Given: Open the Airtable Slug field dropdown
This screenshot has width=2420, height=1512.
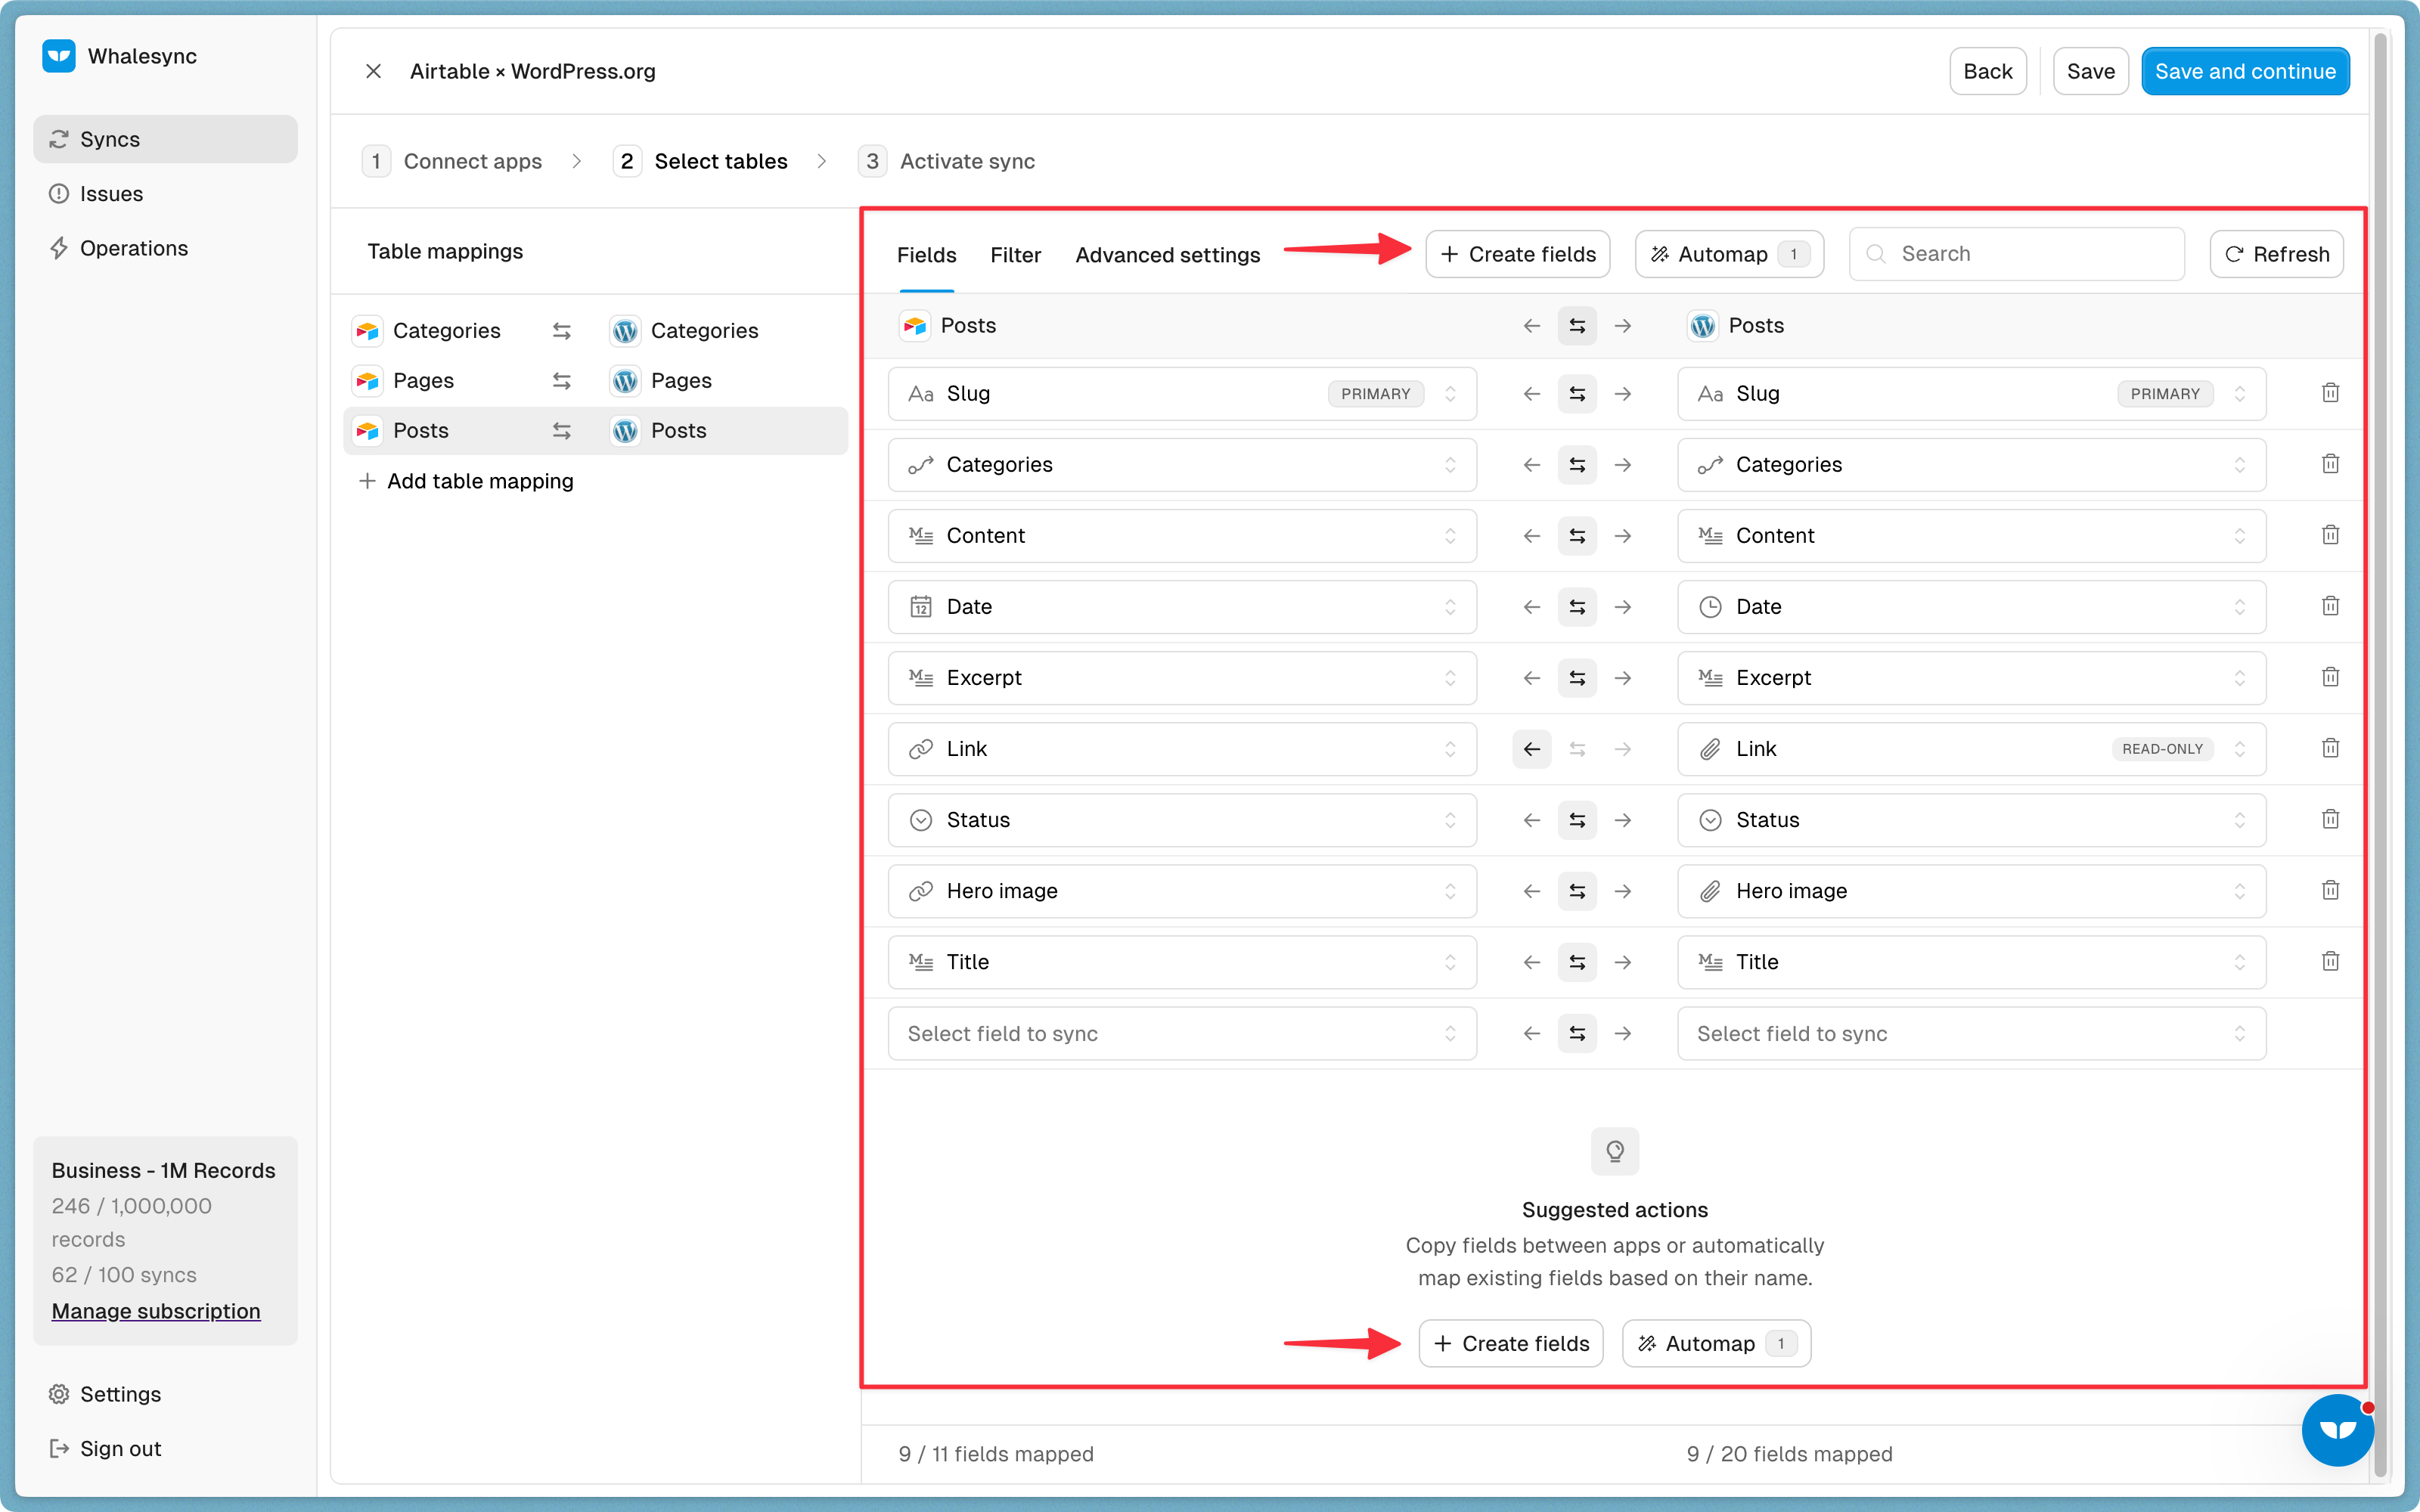Looking at the screenshot, I should click(1182, 394).
